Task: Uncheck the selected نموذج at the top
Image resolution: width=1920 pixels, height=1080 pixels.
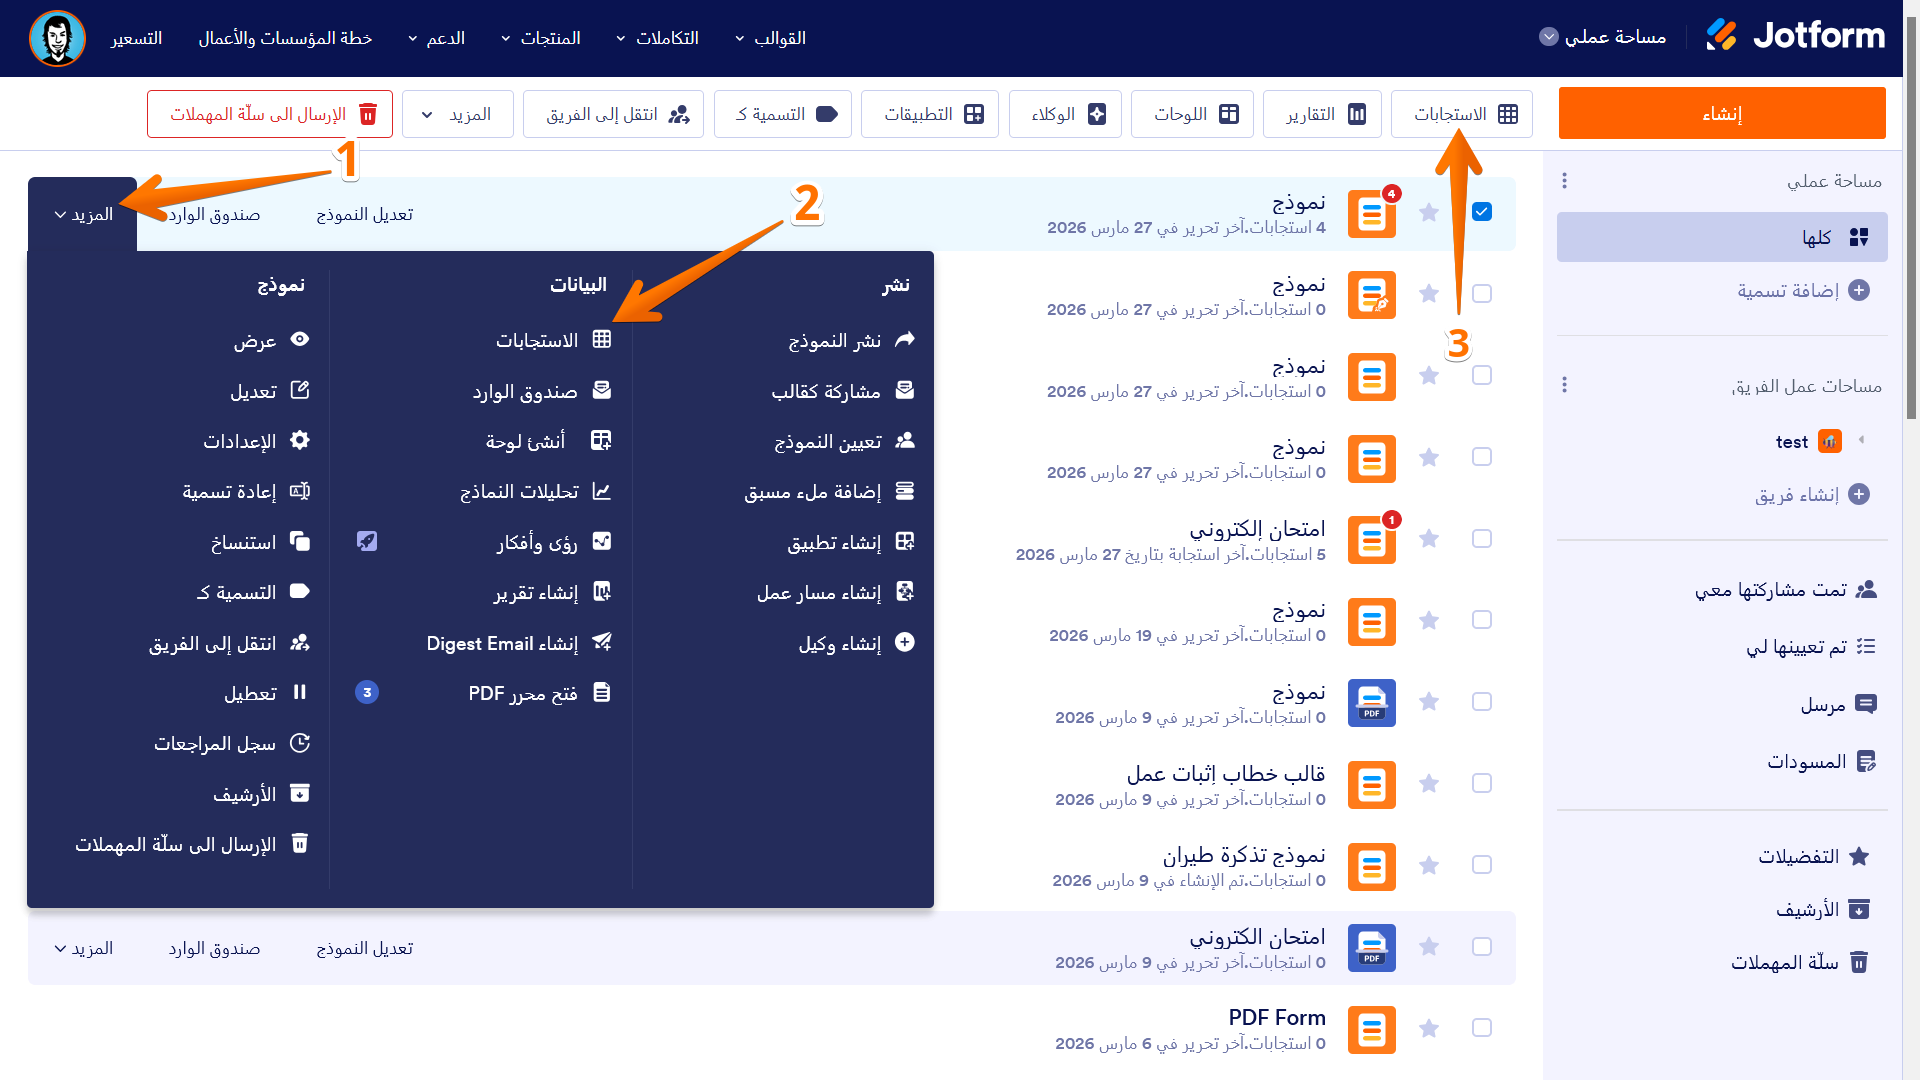Action: (1483, 212)
